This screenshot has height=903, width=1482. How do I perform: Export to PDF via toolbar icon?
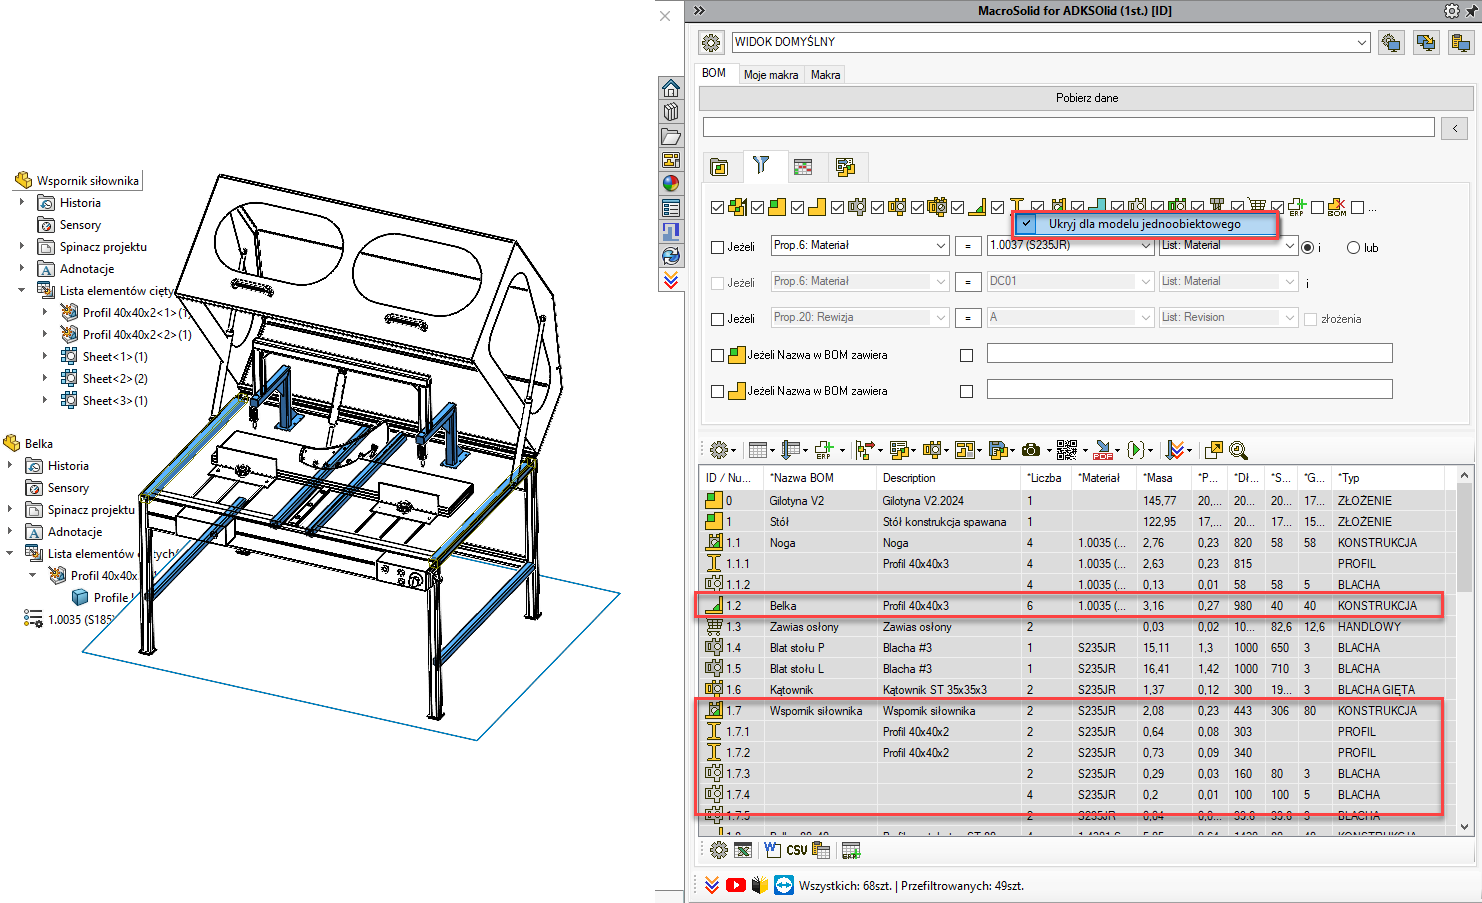pyautogui.click(x=1103, y=450)
